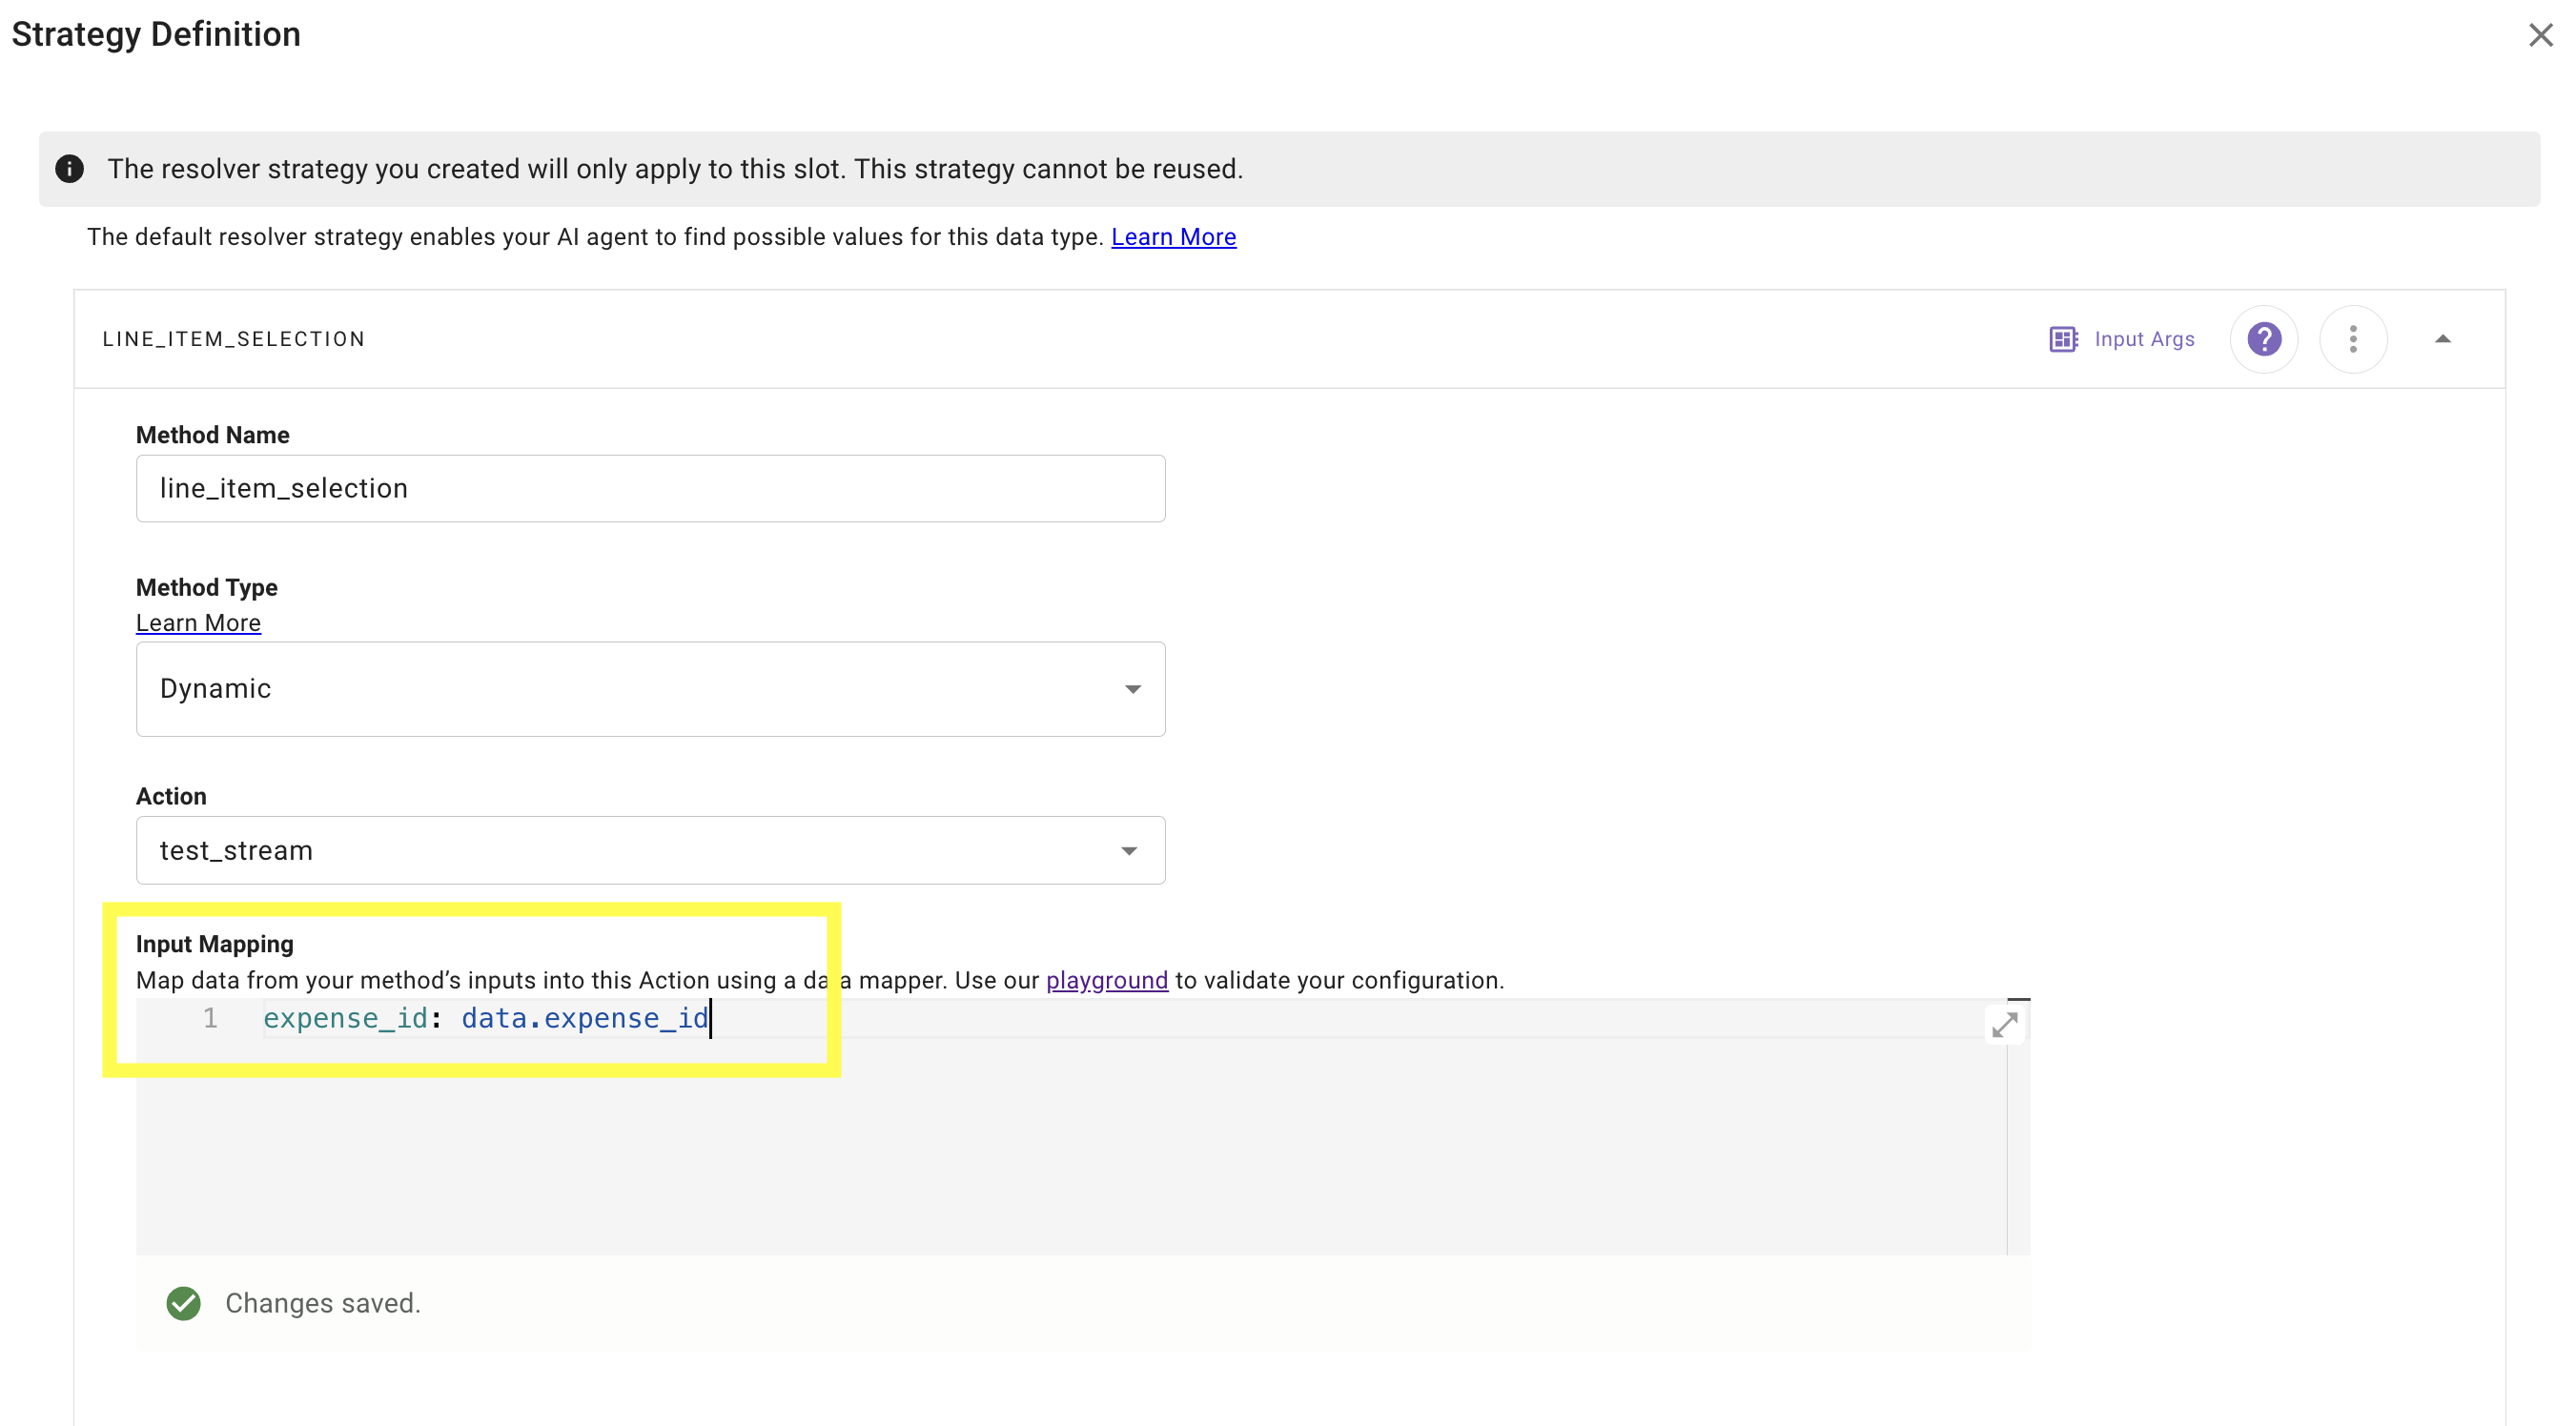Open the Learn More link in the resolver description
This screenshot has width=2576, height=1426.
[x=1173, y=237]
